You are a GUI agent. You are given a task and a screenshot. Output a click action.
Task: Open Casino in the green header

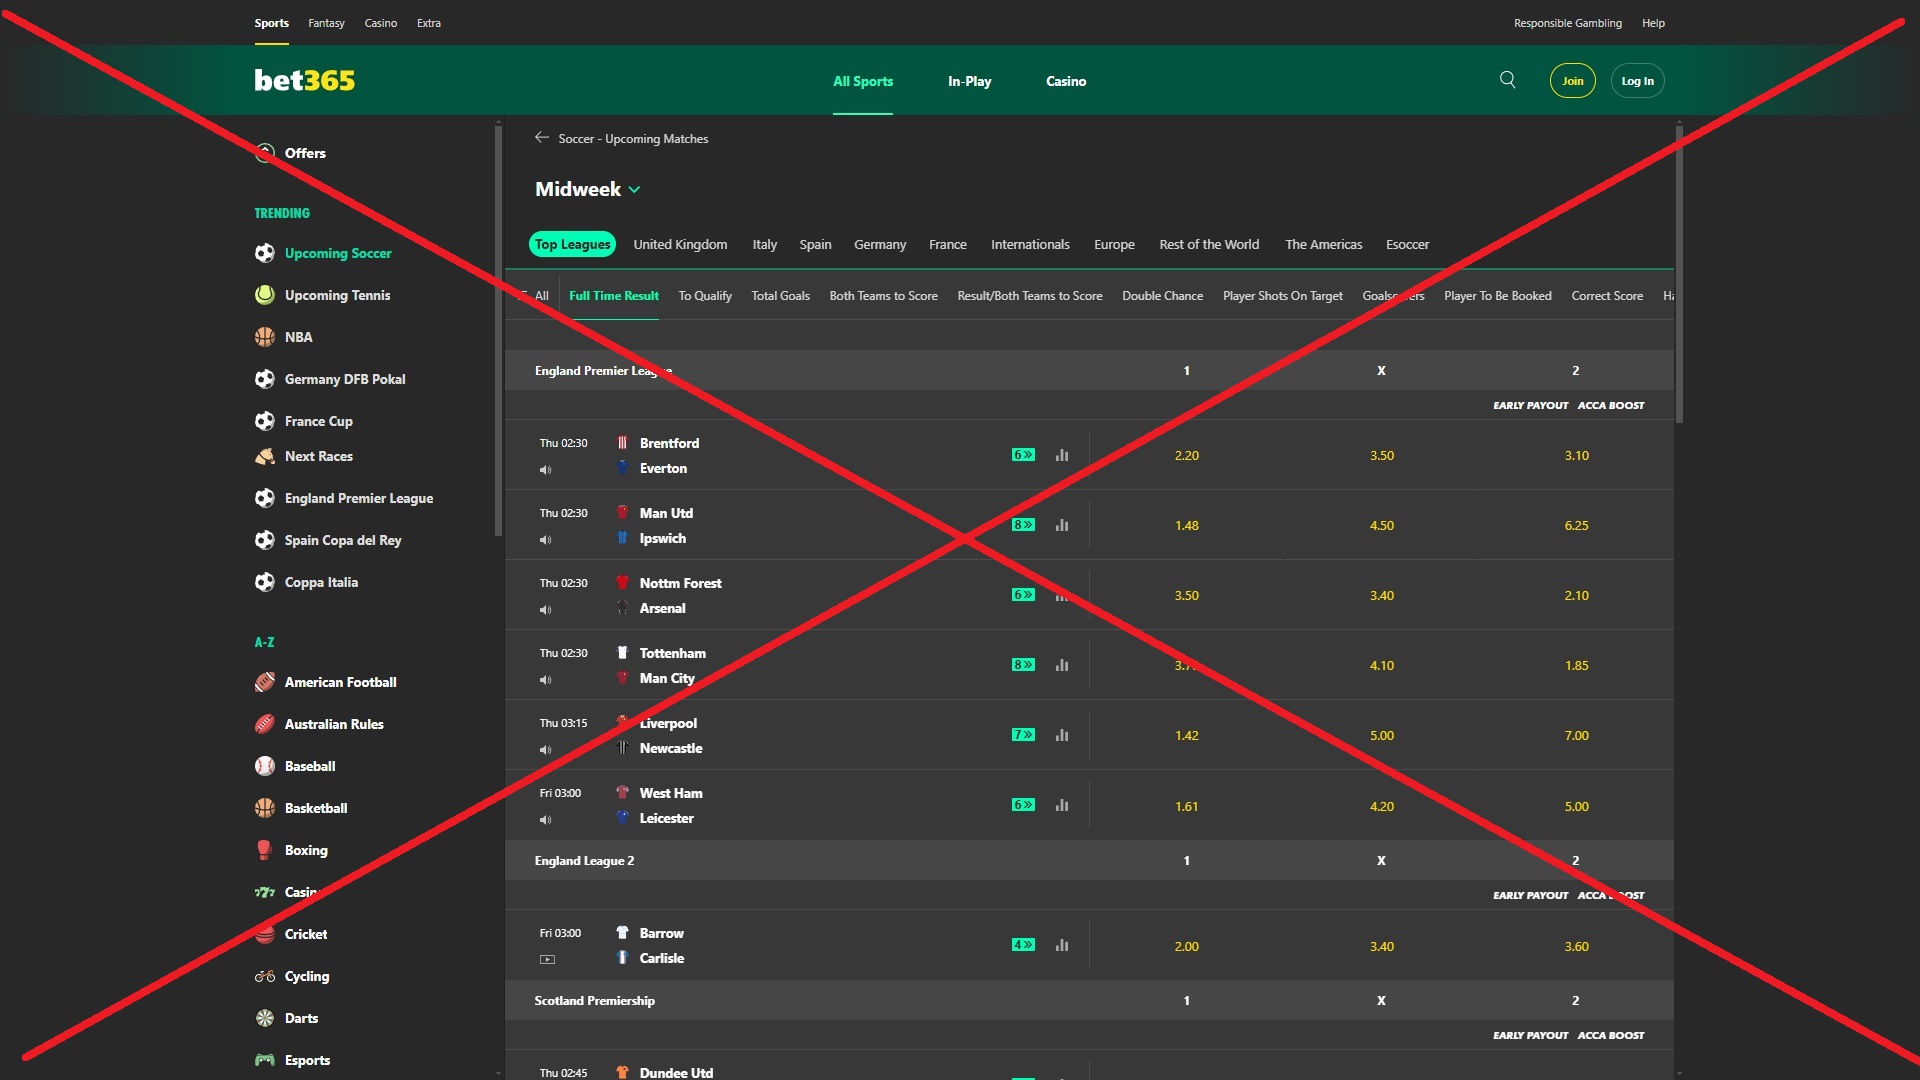(1066, 81)
